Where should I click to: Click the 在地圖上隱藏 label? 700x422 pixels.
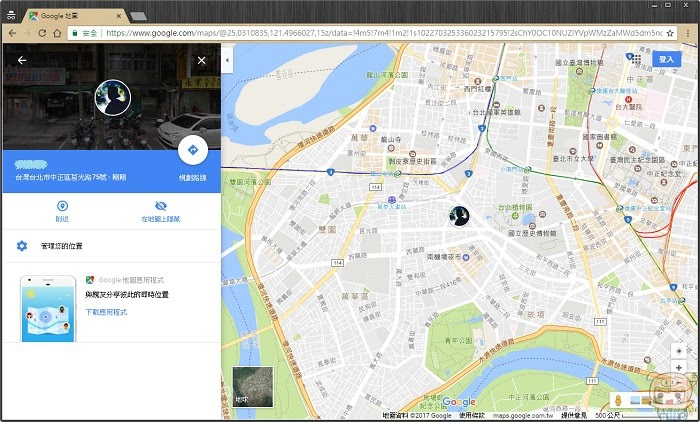tap(161, 219)
